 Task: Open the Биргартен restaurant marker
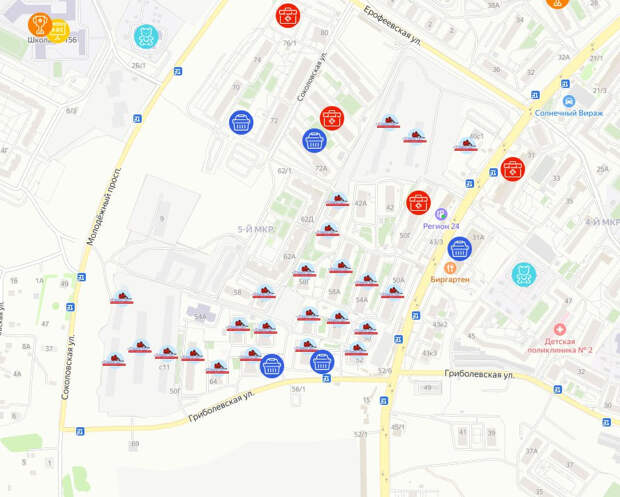pos(452,267)
